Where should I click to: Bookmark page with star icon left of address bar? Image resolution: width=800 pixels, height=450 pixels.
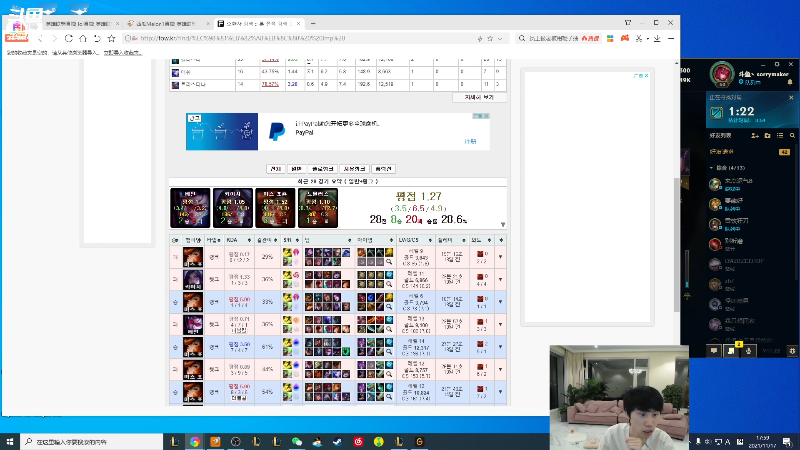(x=111, y=38)
